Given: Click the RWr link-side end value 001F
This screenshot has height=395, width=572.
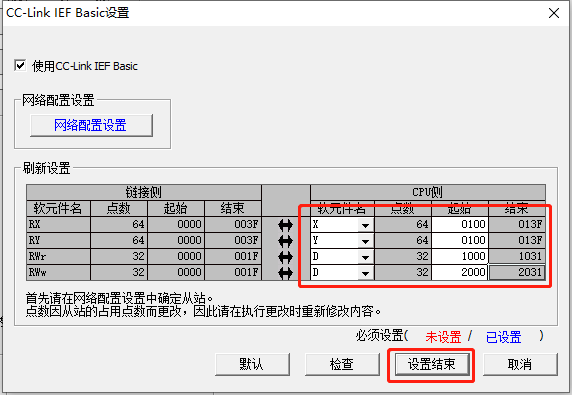Looking at the screenshot, I should pyautogui.click(x=233, y=256).
